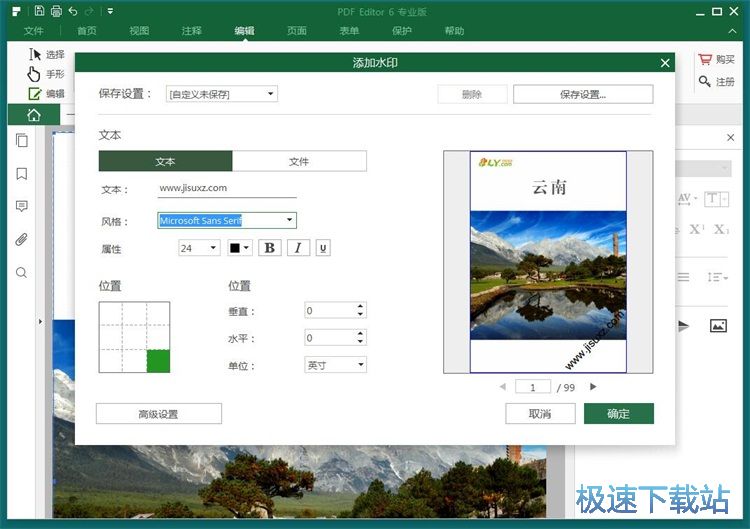
Task: Click the Undo arrow icon
Action: coord(73,11)
